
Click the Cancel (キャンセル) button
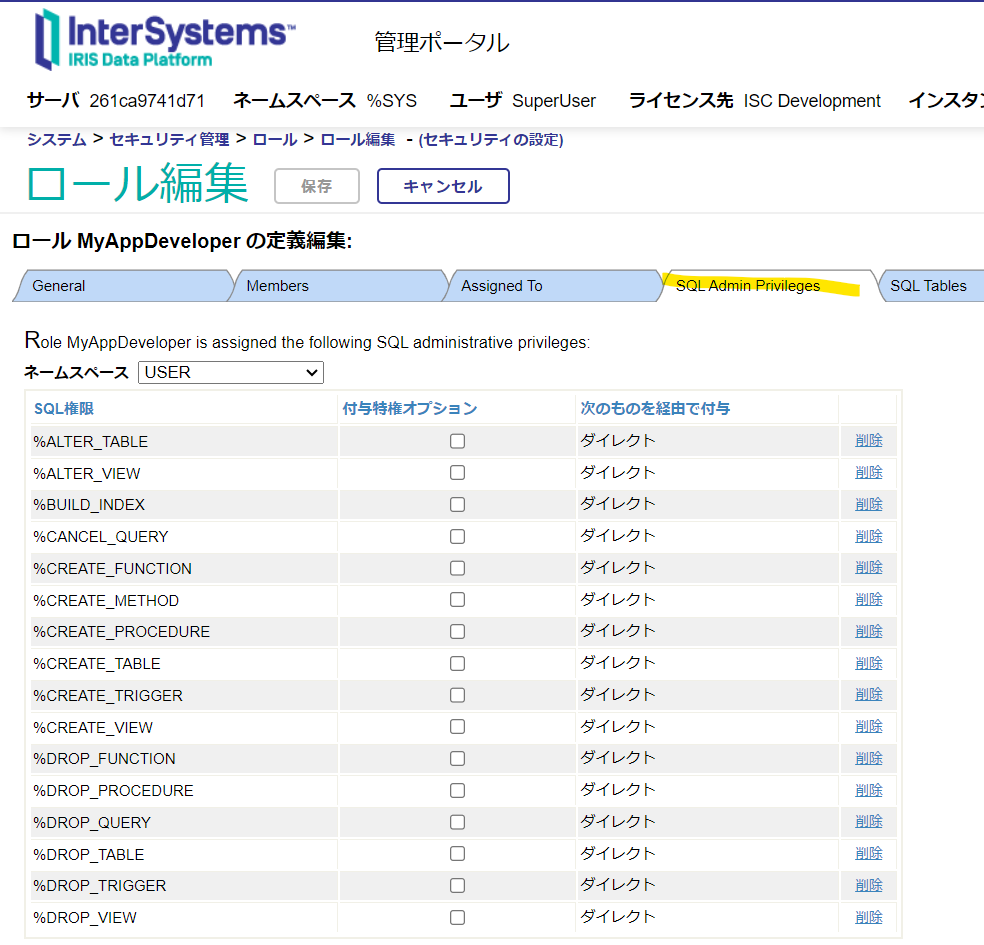443,186
